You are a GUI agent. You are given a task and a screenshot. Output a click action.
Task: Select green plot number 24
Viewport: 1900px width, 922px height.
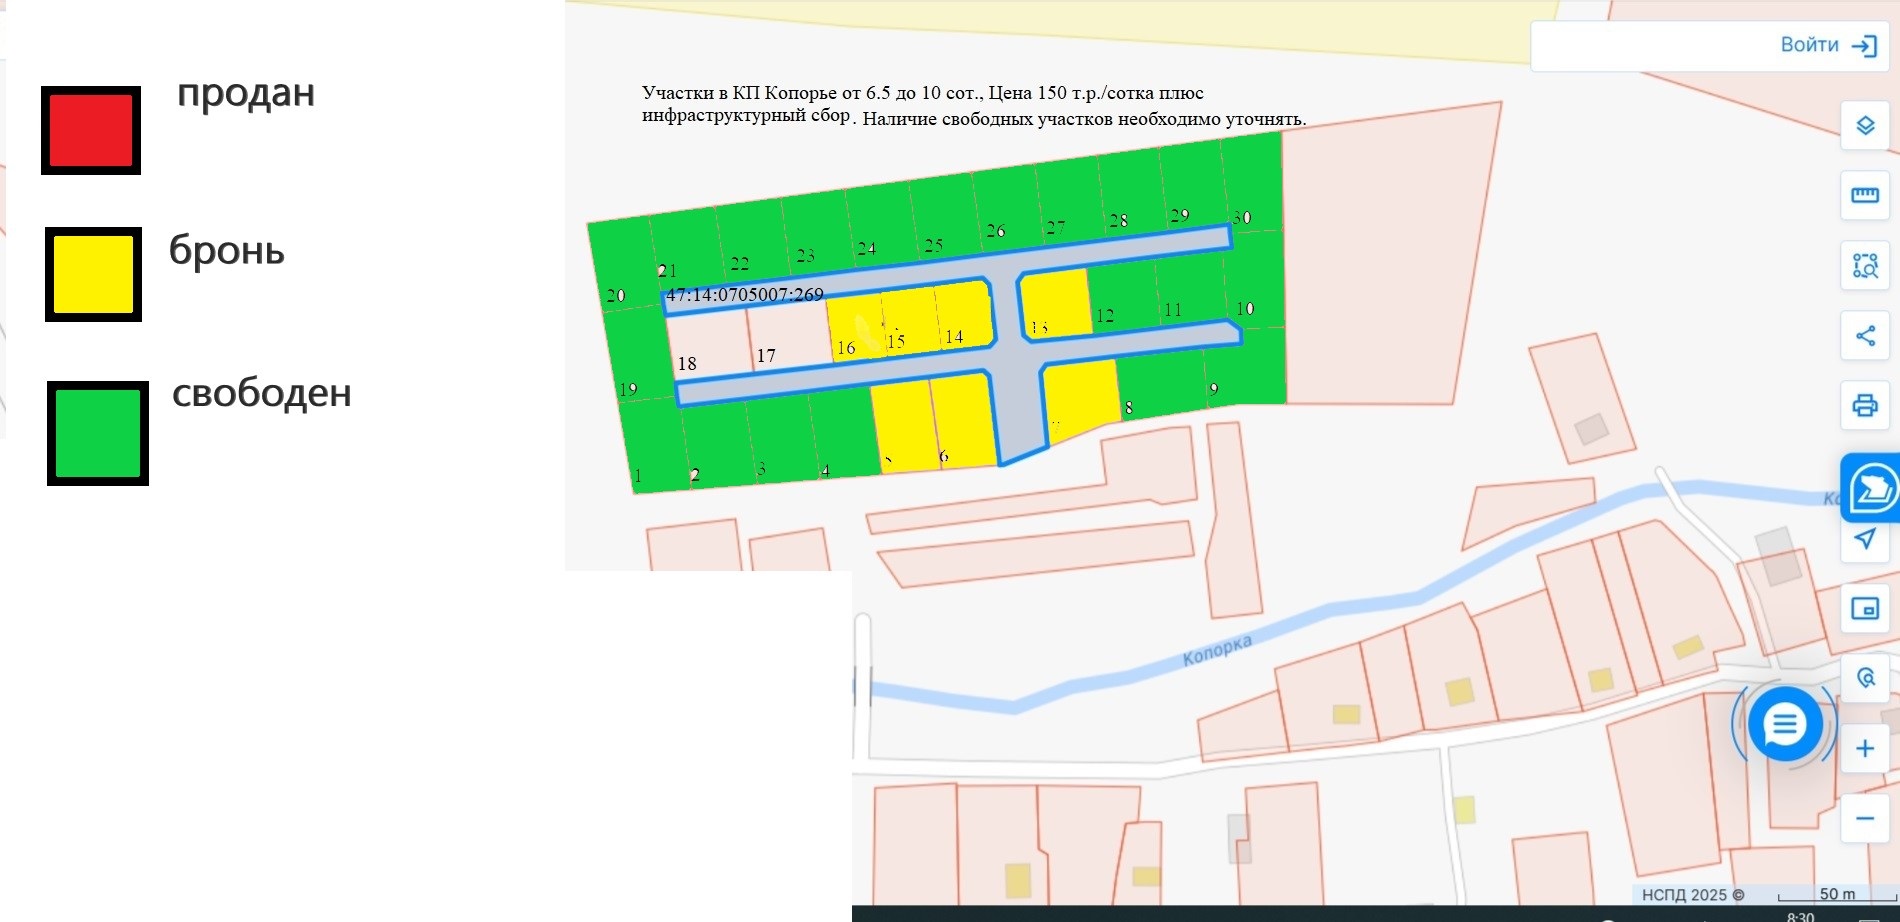(x=879, y=222)
